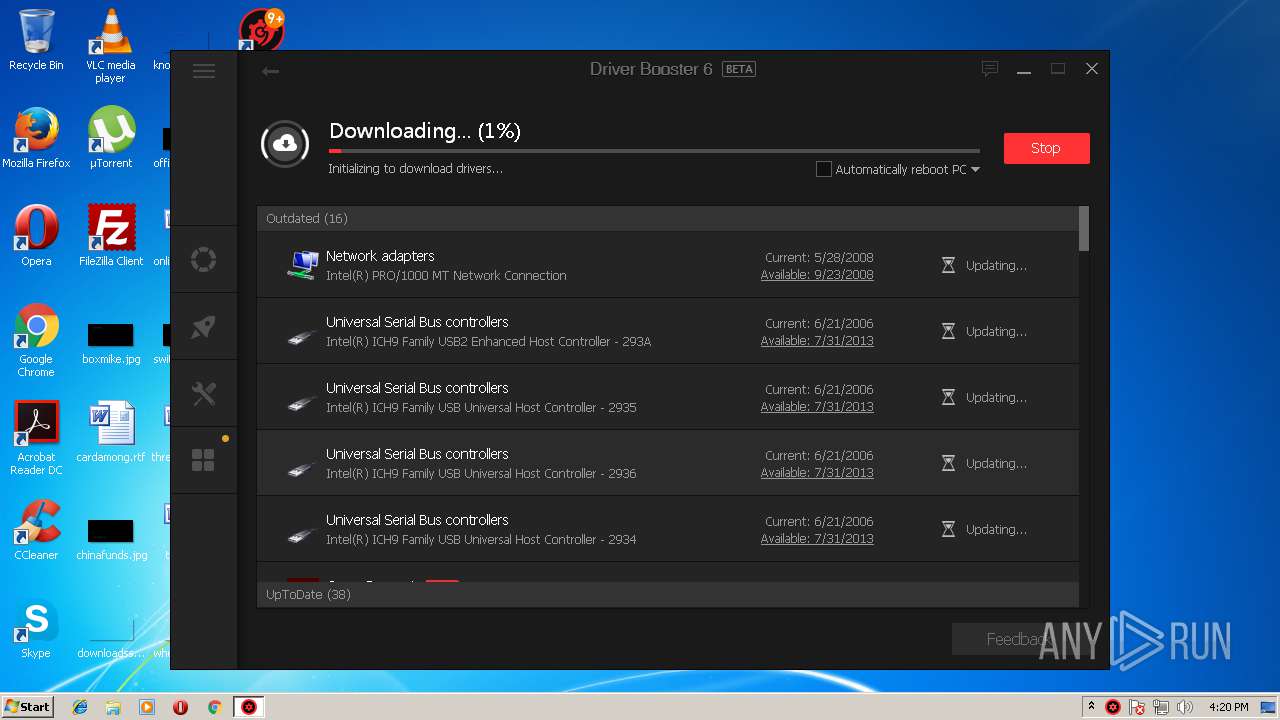Viewport: 1280px width, 720px height.
Task: Open Acrobat Reader DC desktop shortcut
Action: [36, 438]
